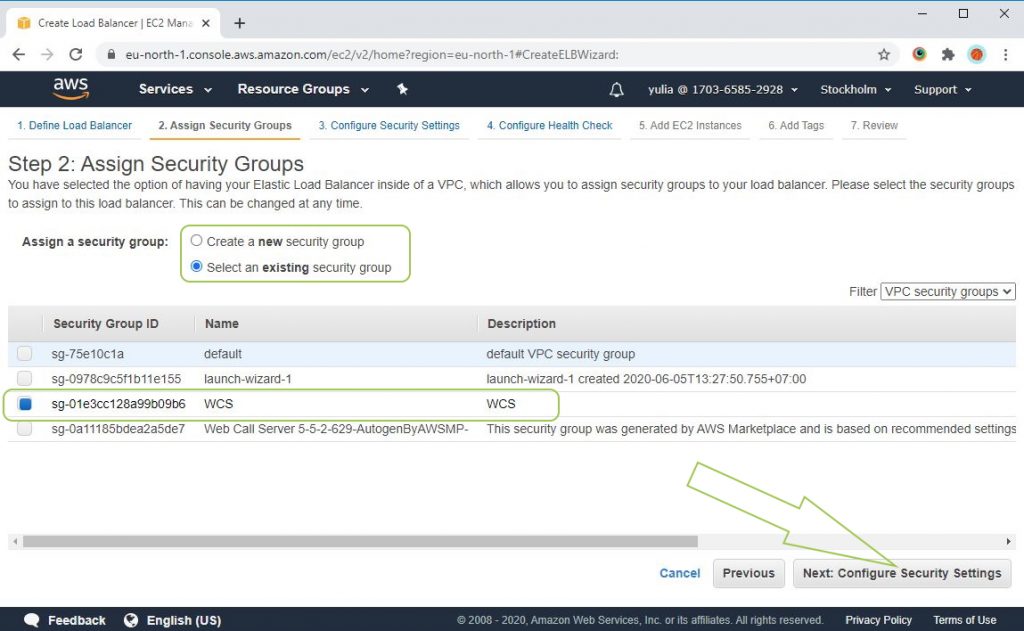The image size is (1024, 631).
Task: Click the circular color extension icon
Action: point(920,54)
